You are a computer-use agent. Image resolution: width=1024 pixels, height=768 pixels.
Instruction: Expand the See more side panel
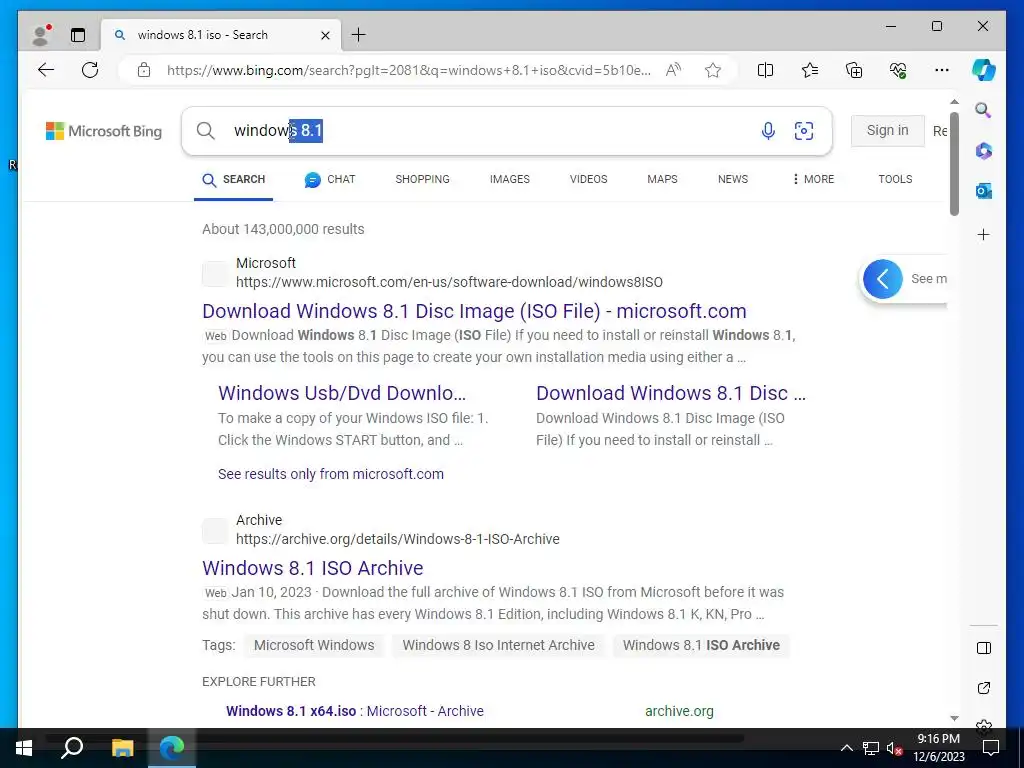[883, 279]
